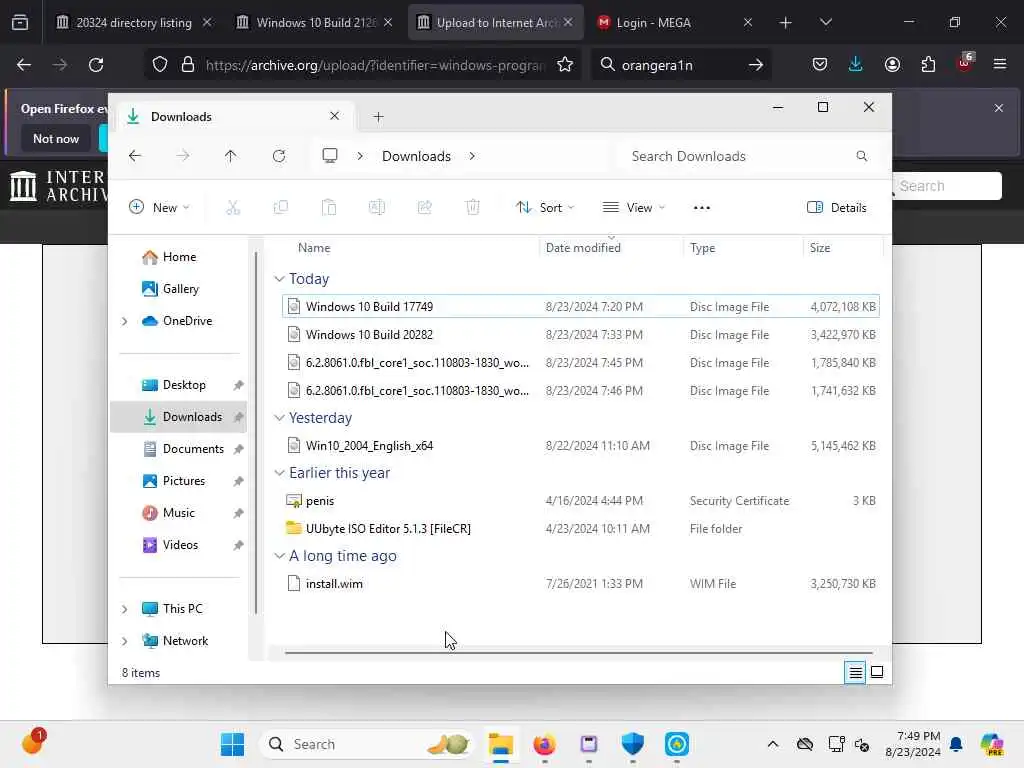Go up one folder level in Explorer

click(x=231, y=156)
